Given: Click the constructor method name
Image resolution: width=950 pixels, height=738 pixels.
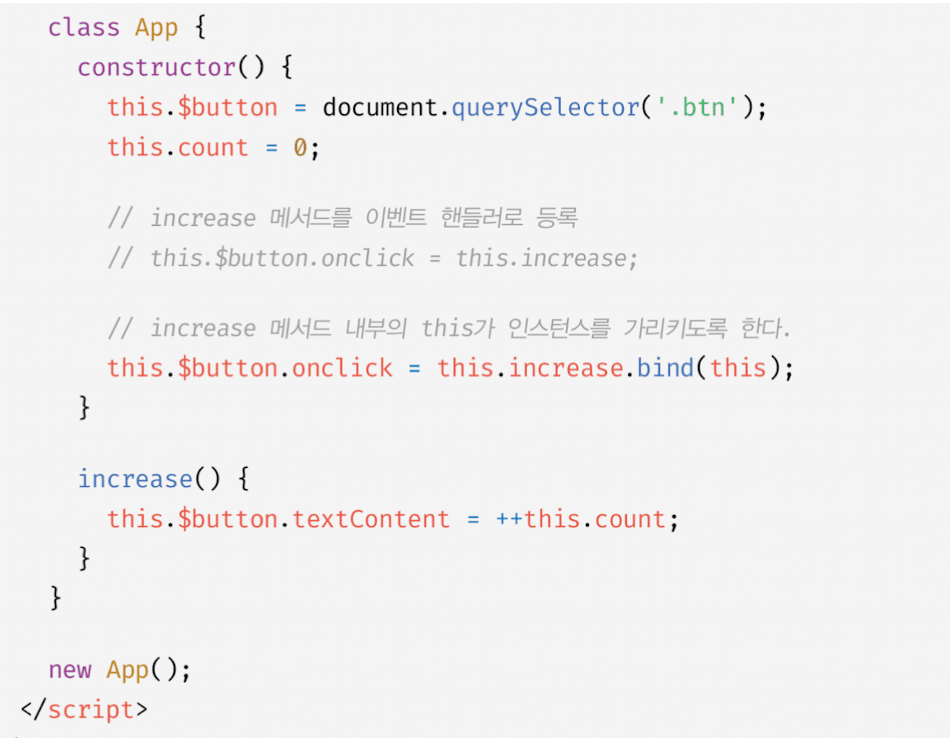Looking at the screenshot, I should [x=156, y=67].
